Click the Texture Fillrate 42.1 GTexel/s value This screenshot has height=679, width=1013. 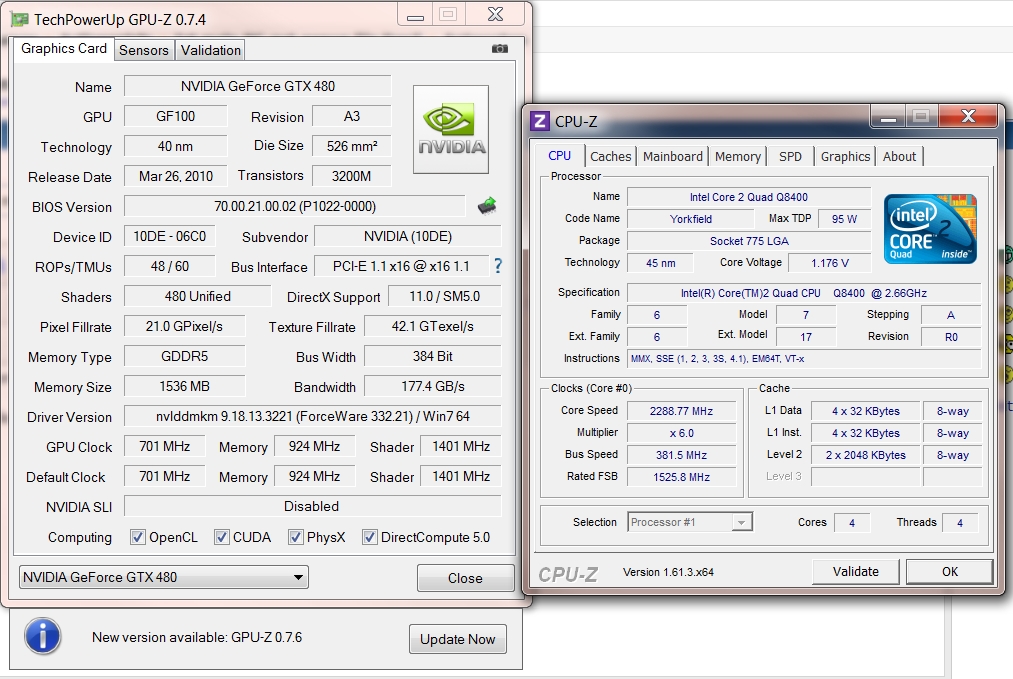tap(433, 326)
